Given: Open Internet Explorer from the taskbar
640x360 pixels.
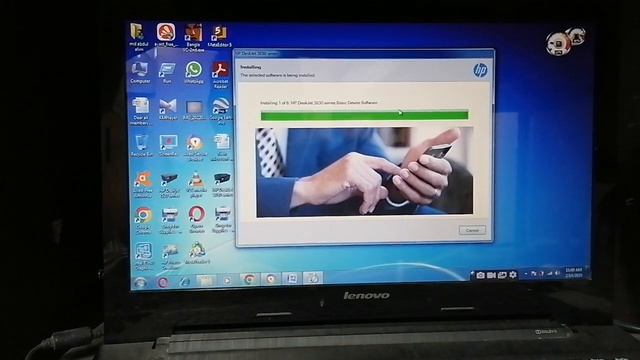Looking at the screenshot, I should point(185,281).
